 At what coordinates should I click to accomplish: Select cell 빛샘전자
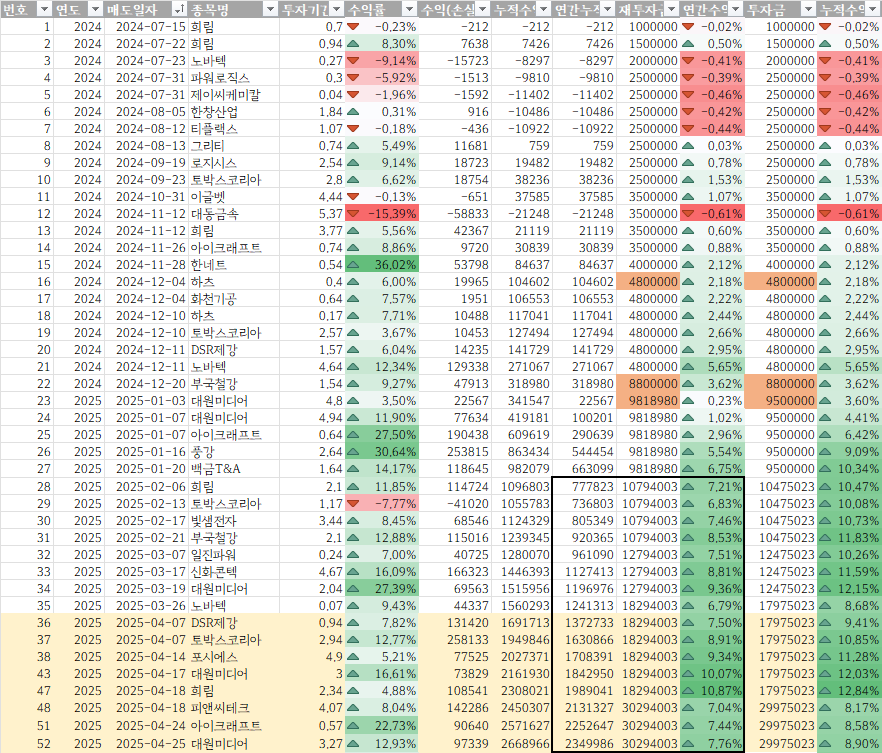click(x=233, y=521)
